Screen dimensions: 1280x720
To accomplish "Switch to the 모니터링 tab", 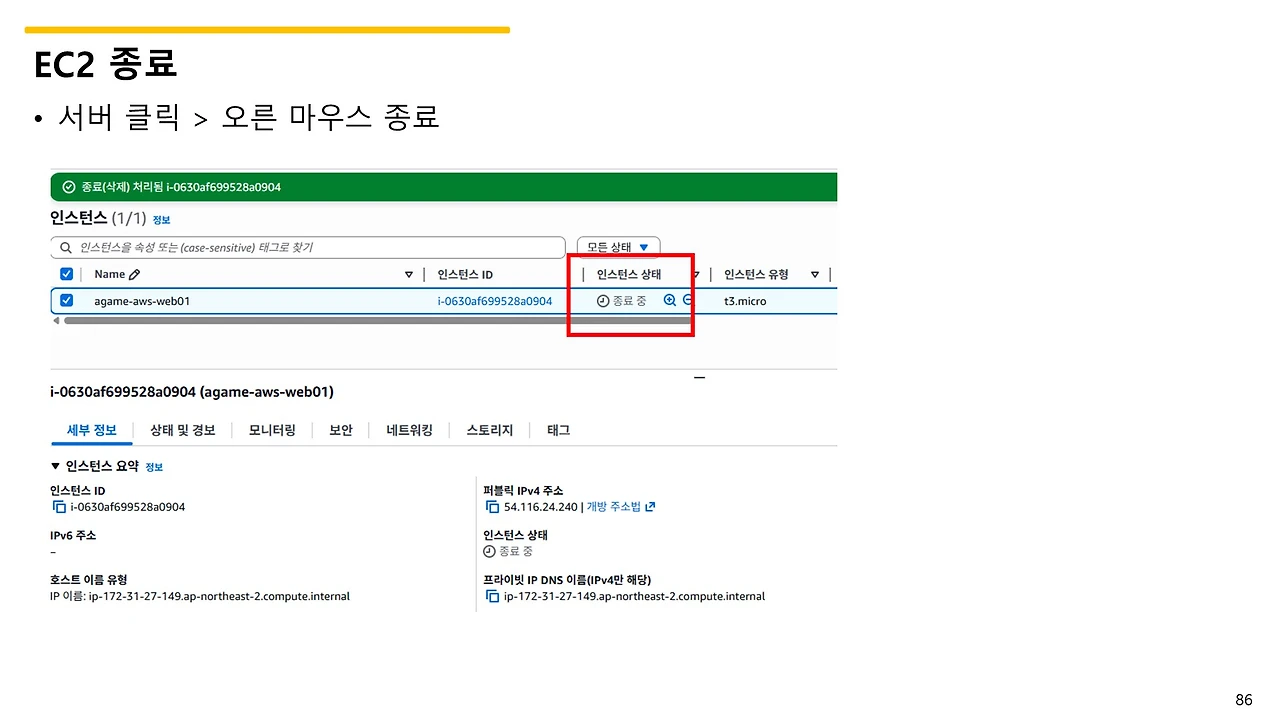I will pos(271,430).
